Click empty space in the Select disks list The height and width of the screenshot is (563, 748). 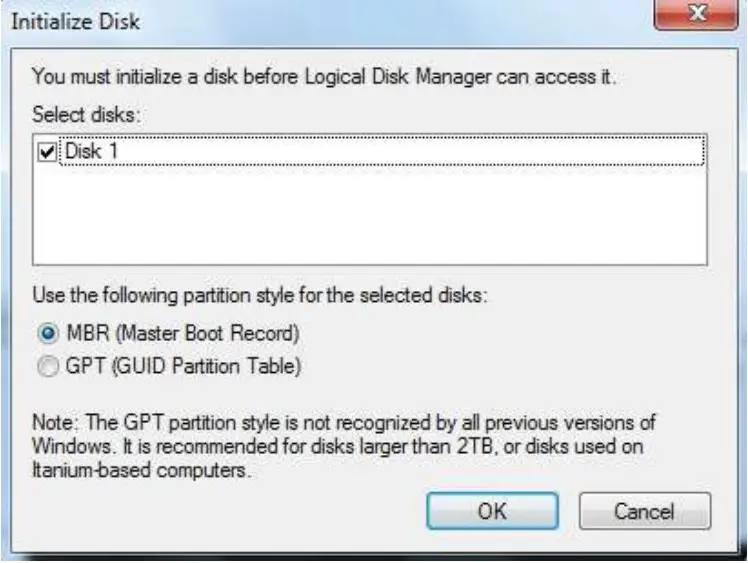click(x=370, y=220)
